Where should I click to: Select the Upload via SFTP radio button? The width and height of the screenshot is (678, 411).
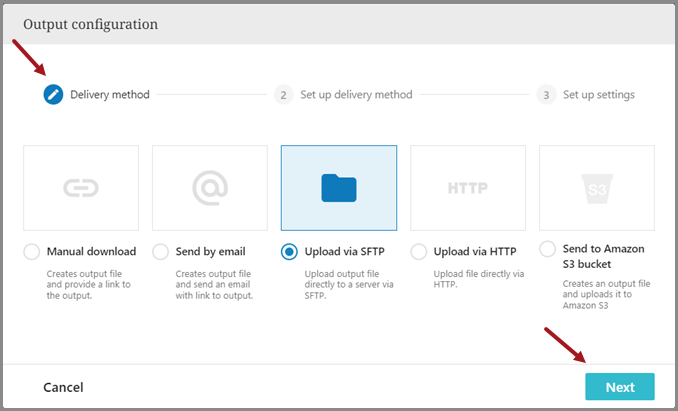pos(290,252)
